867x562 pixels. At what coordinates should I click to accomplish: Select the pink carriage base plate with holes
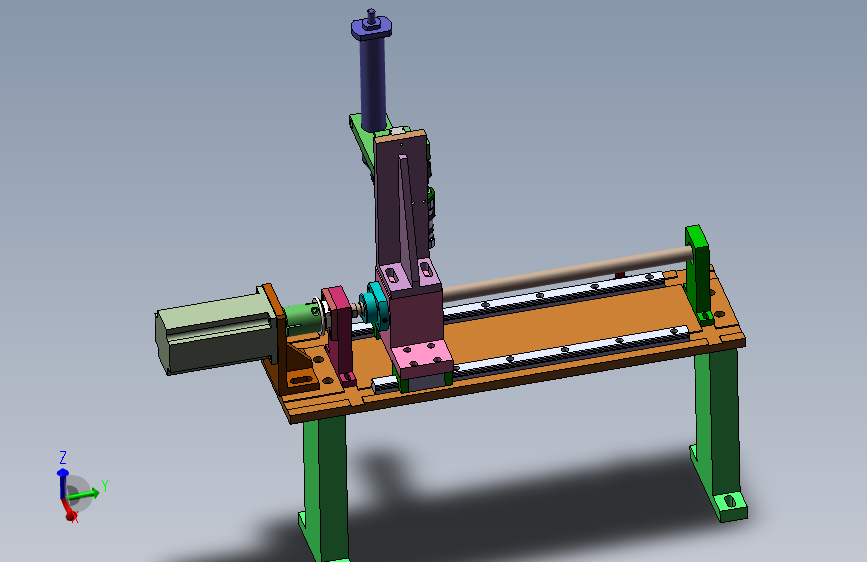tap(422, 356)
